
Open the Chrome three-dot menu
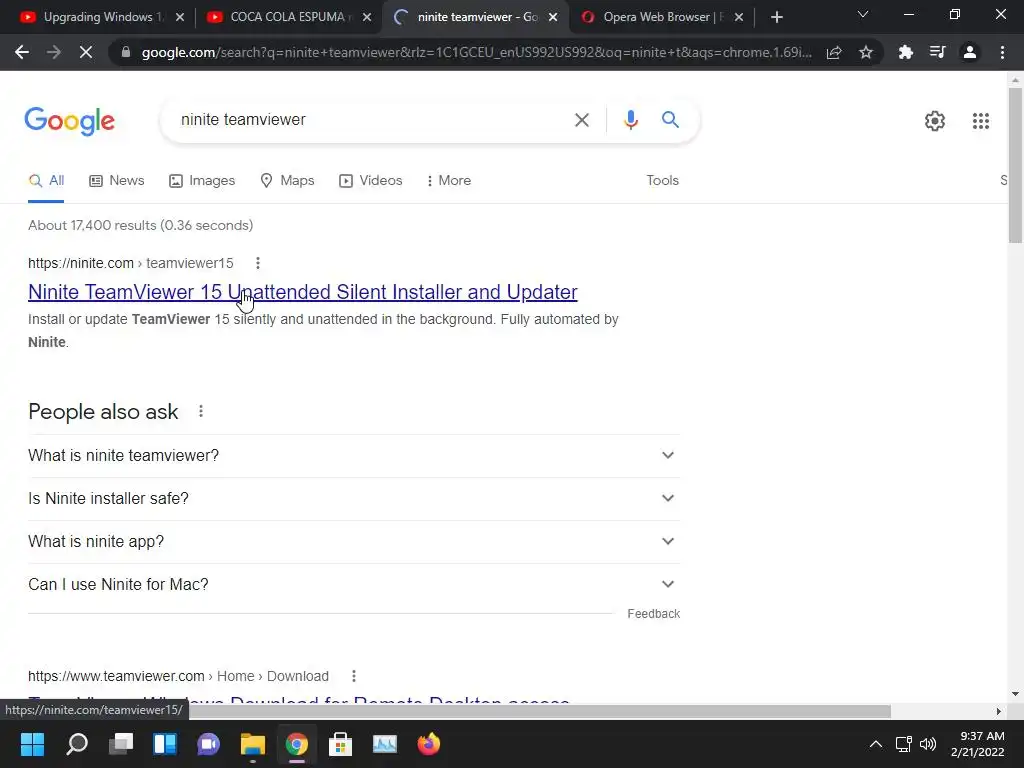click(1002, 52)
